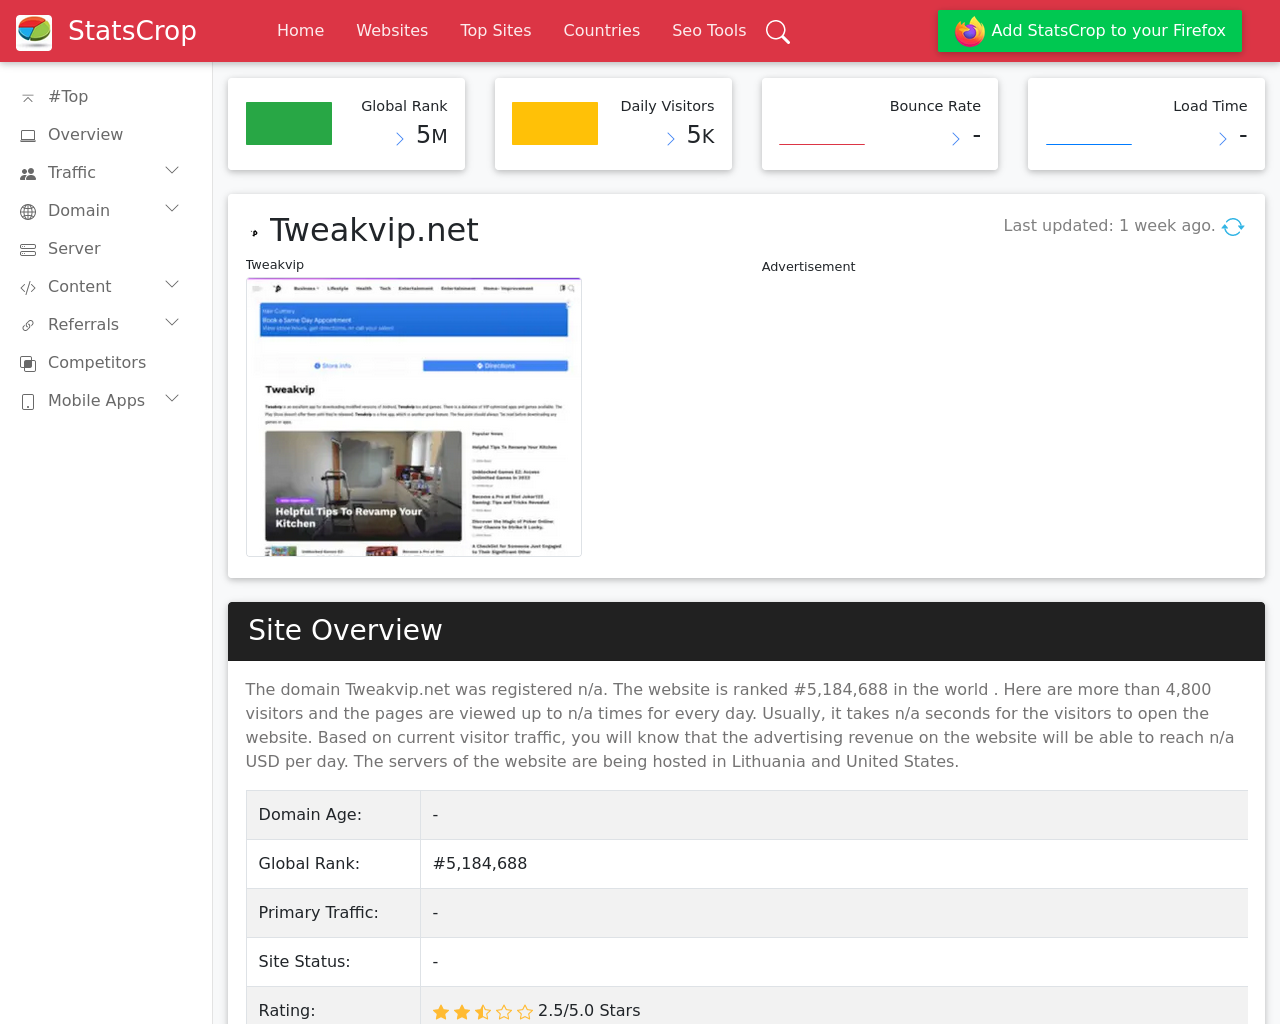This screenshot has height=1024, width=1280.
Task: Open the Top Sites menu item
Action: (x=496, y=31)
